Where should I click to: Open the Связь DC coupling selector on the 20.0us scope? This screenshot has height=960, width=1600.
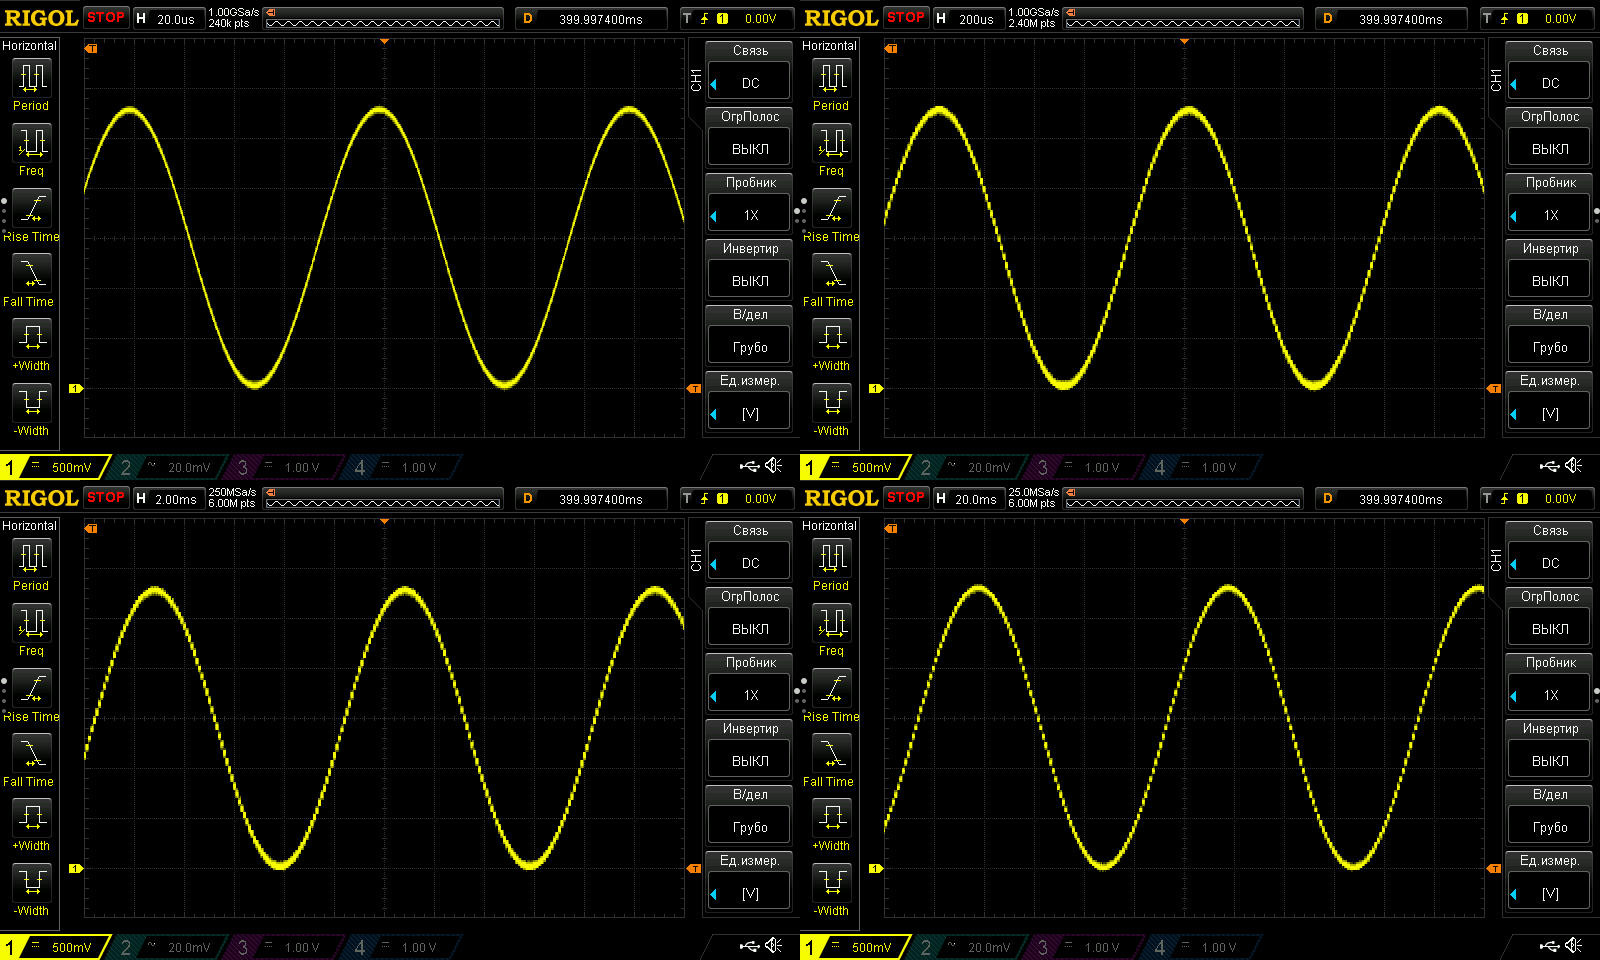click(750, 83)
